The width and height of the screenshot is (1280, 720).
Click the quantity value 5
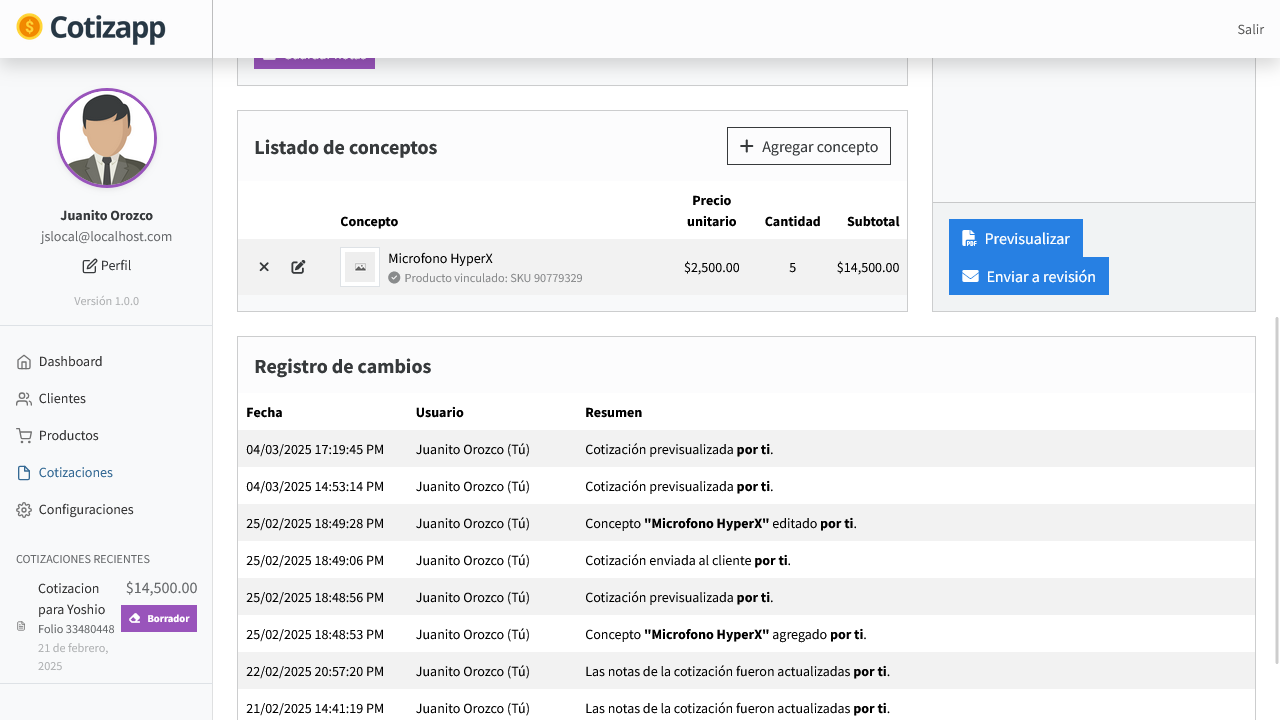pyautogui.click(x=792, y=267)
